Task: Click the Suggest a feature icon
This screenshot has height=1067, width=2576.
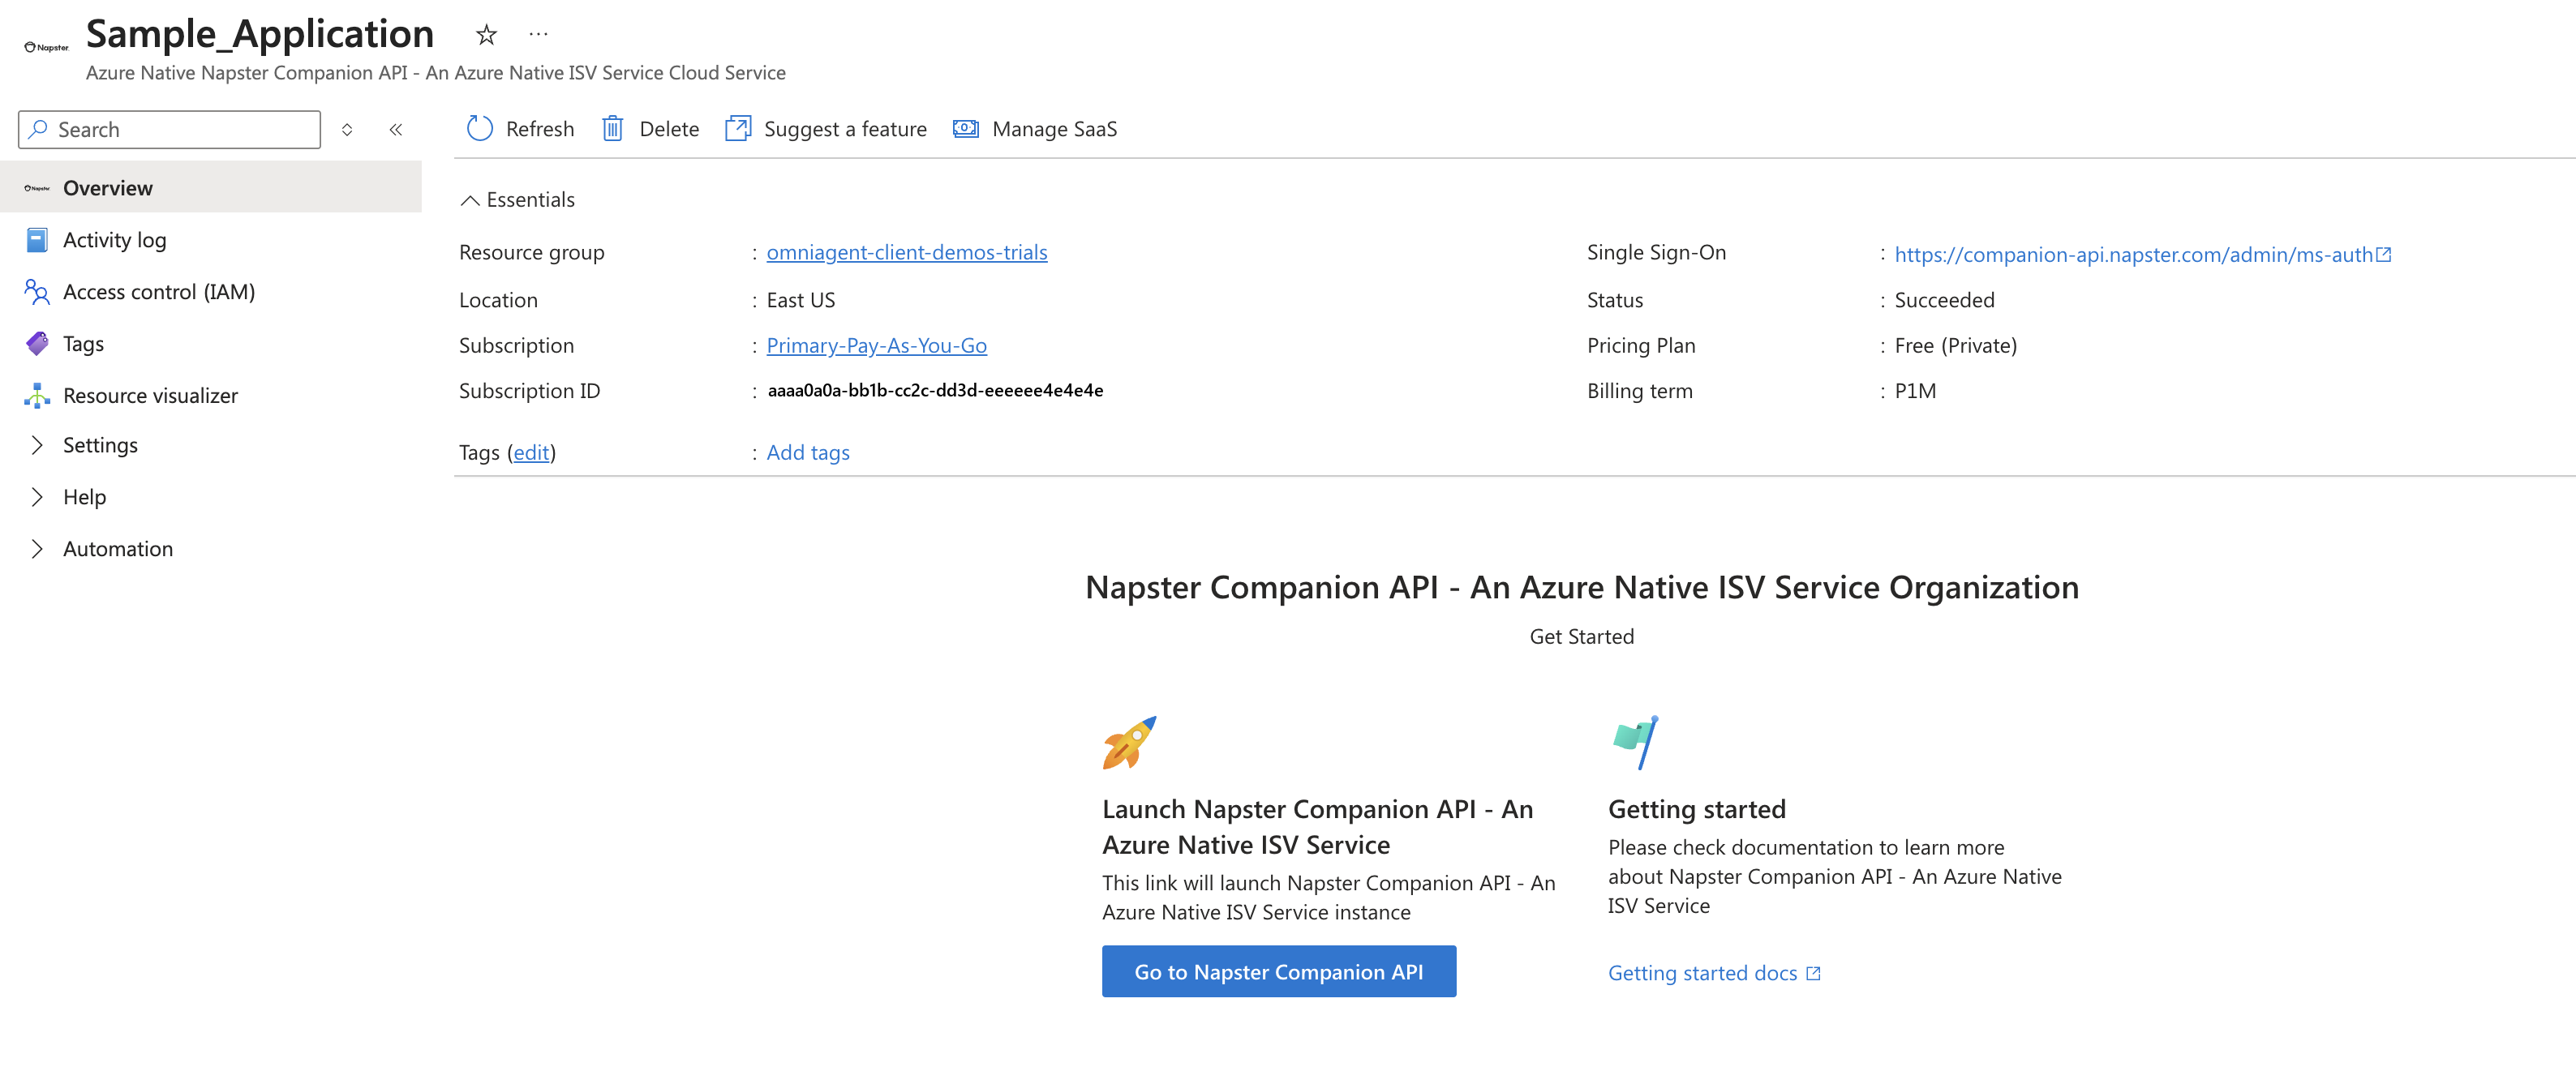Action: click(738, 129)
